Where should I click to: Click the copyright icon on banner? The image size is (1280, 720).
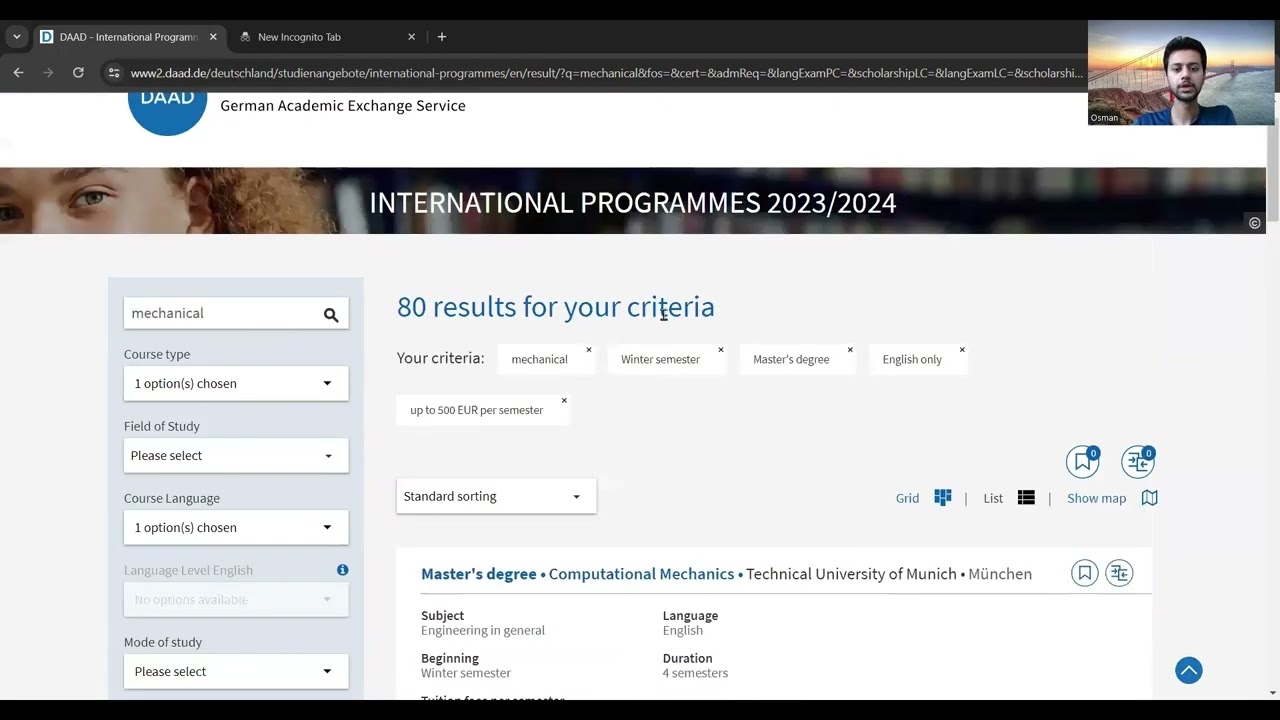[x=1255, y=223]
